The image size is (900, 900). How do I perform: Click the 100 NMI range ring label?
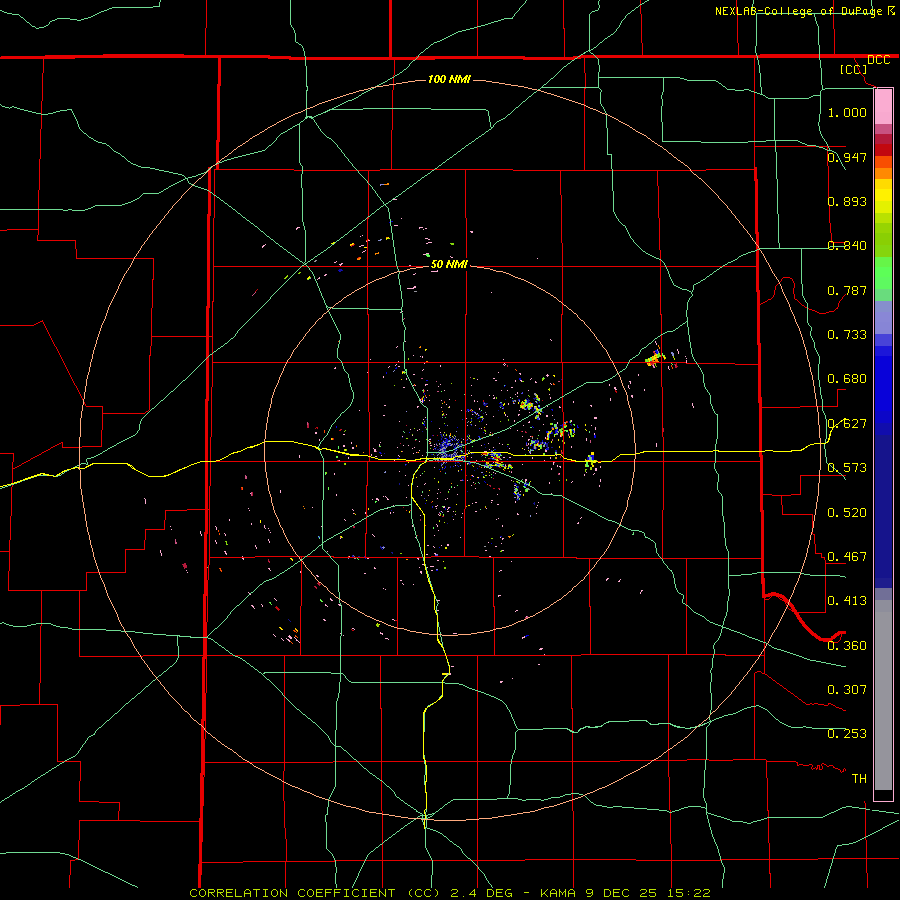(449, 79)
